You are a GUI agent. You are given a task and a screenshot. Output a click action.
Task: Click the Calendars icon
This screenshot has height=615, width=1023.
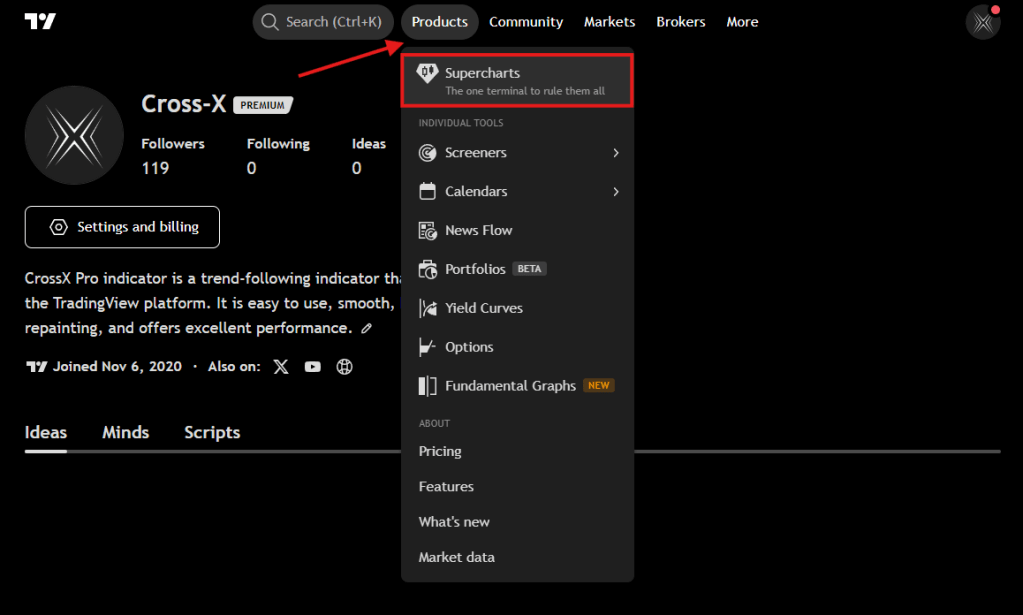427,191
